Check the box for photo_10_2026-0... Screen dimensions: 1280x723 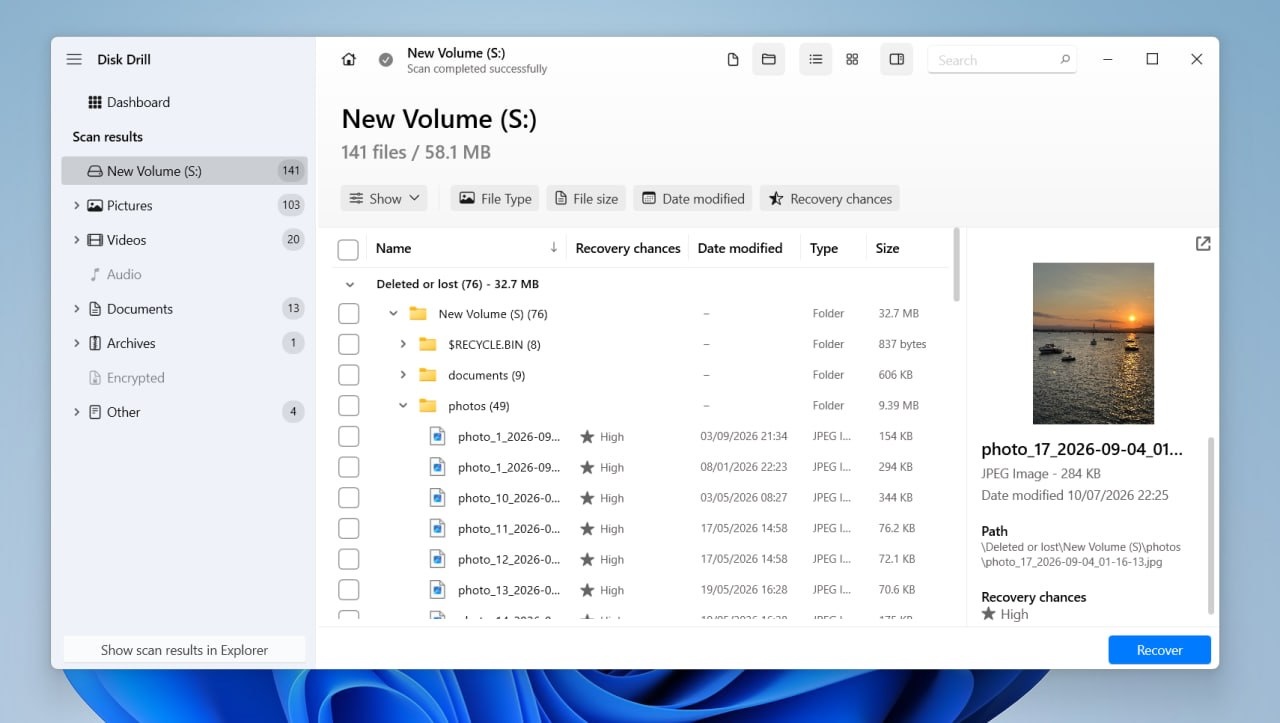[x=348, y=498]
